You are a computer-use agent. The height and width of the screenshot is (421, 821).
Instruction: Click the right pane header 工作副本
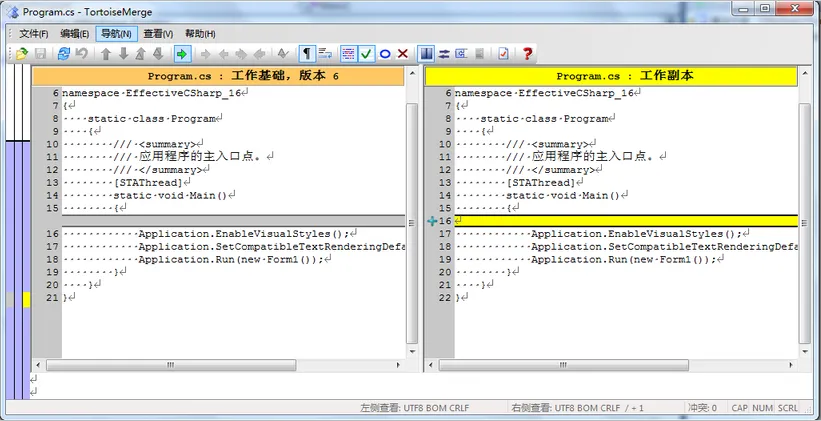pyautogui.click(x=611, y=76)
